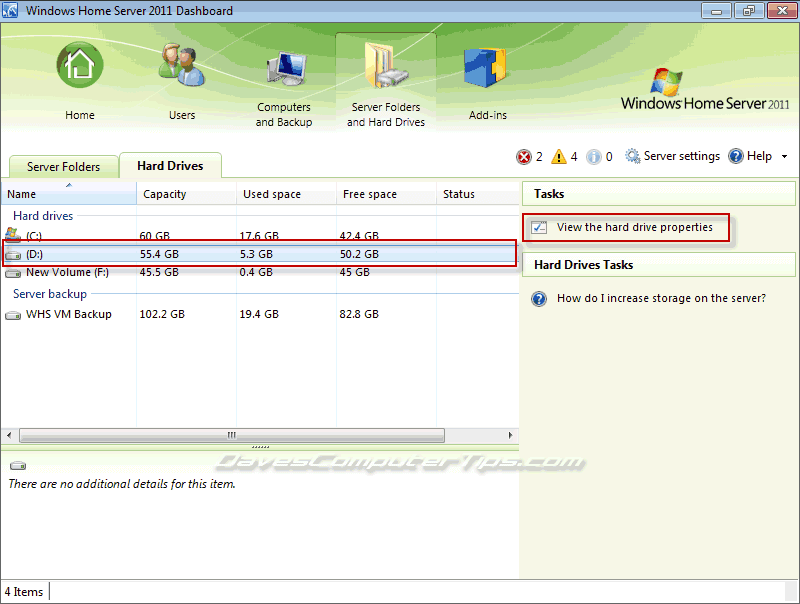Click the Server backup group header
The image size is (800, 604).
(49, 294)
